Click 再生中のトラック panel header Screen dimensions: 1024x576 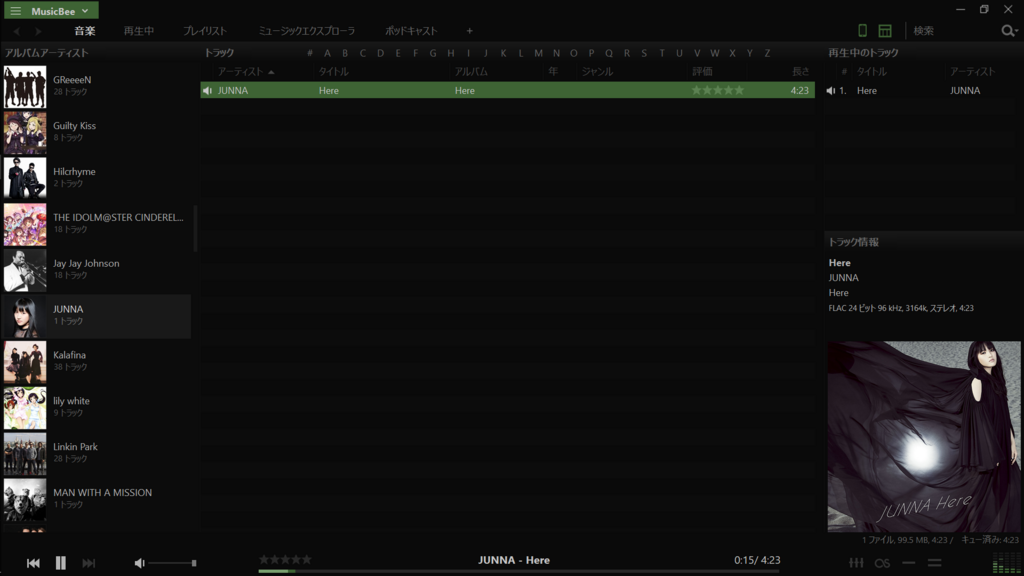coord(863,53)
